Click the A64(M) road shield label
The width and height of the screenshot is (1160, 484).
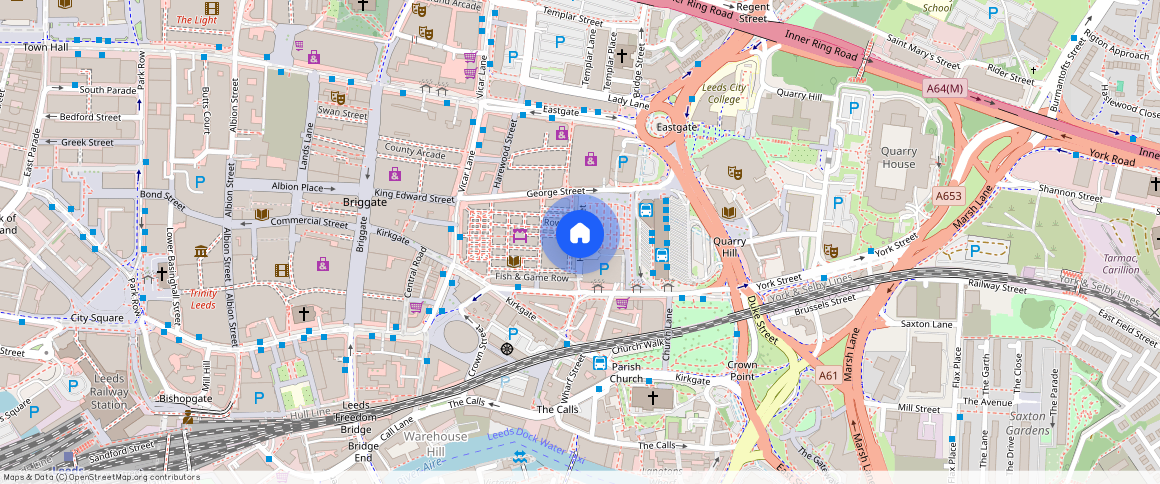click(944, 89)
